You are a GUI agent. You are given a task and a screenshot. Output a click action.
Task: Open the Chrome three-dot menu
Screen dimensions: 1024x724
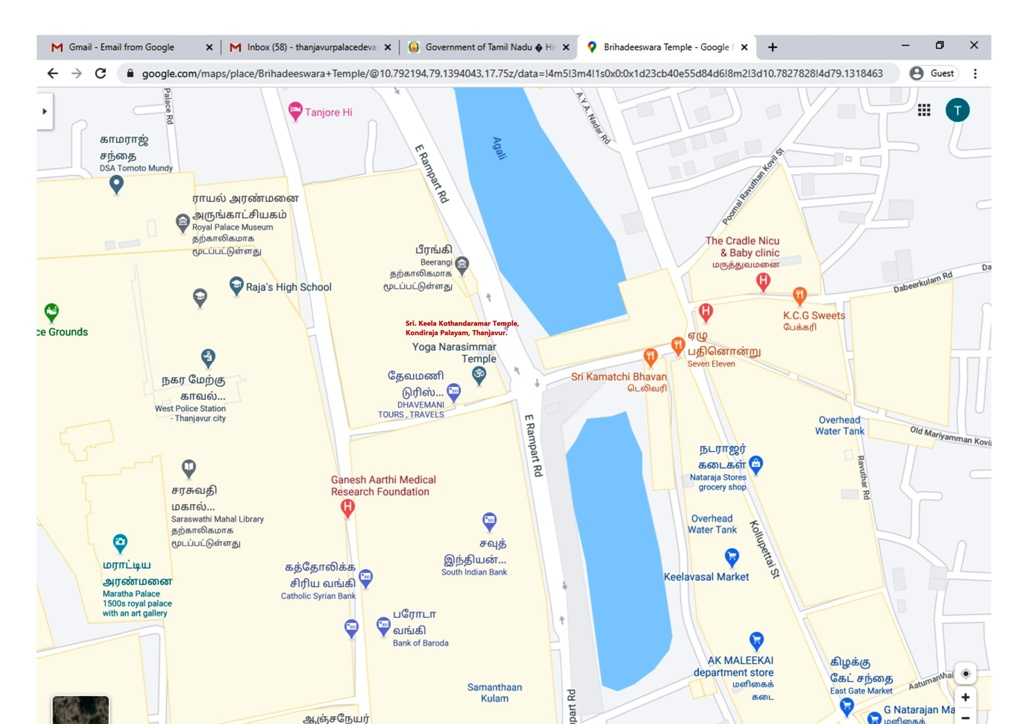[x=975, y=73]
